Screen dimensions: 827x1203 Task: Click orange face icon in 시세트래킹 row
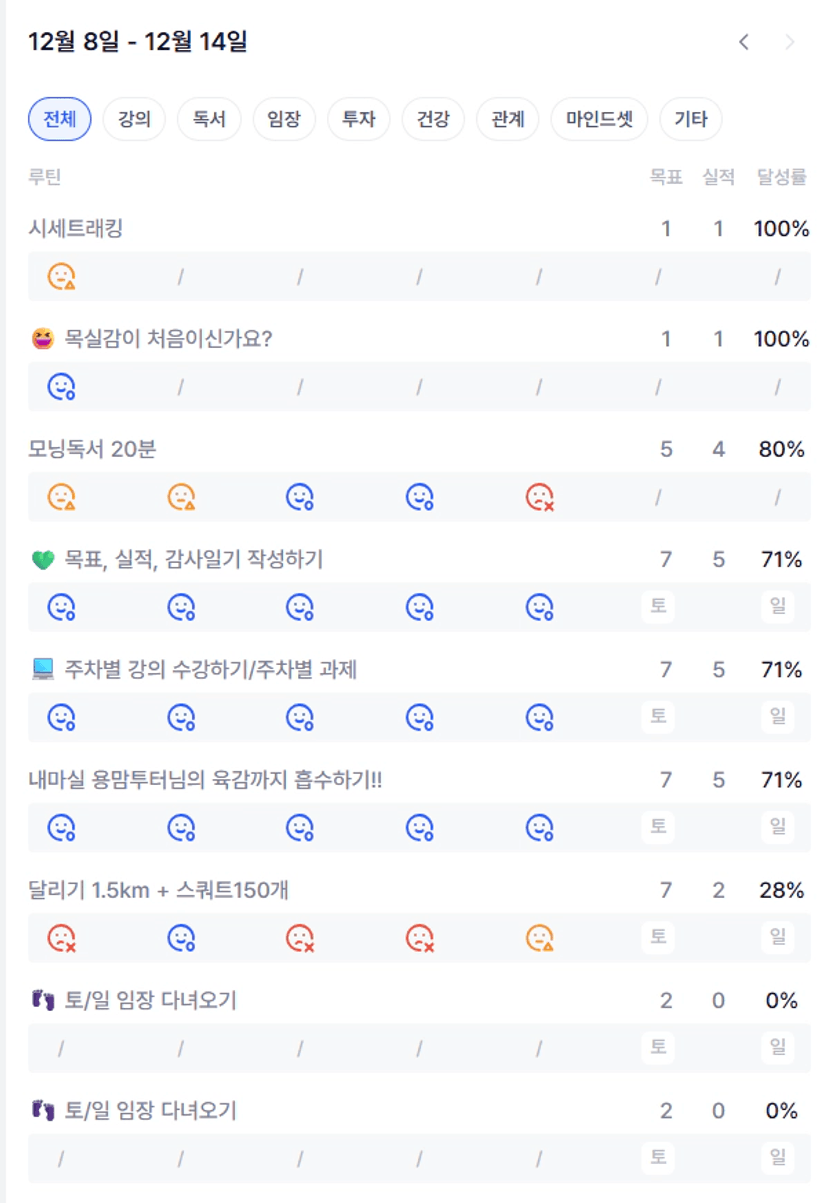(x=62, y=276)
